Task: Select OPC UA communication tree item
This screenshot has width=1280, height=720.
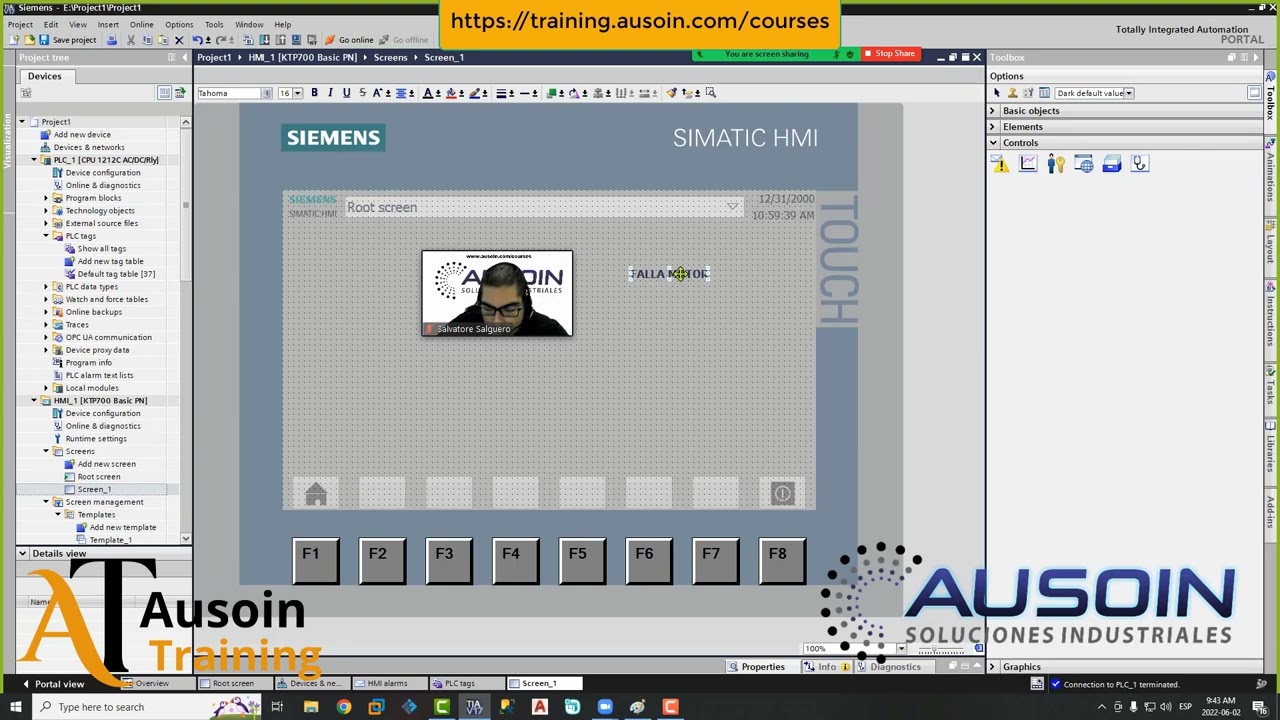Action: (108, 337)
